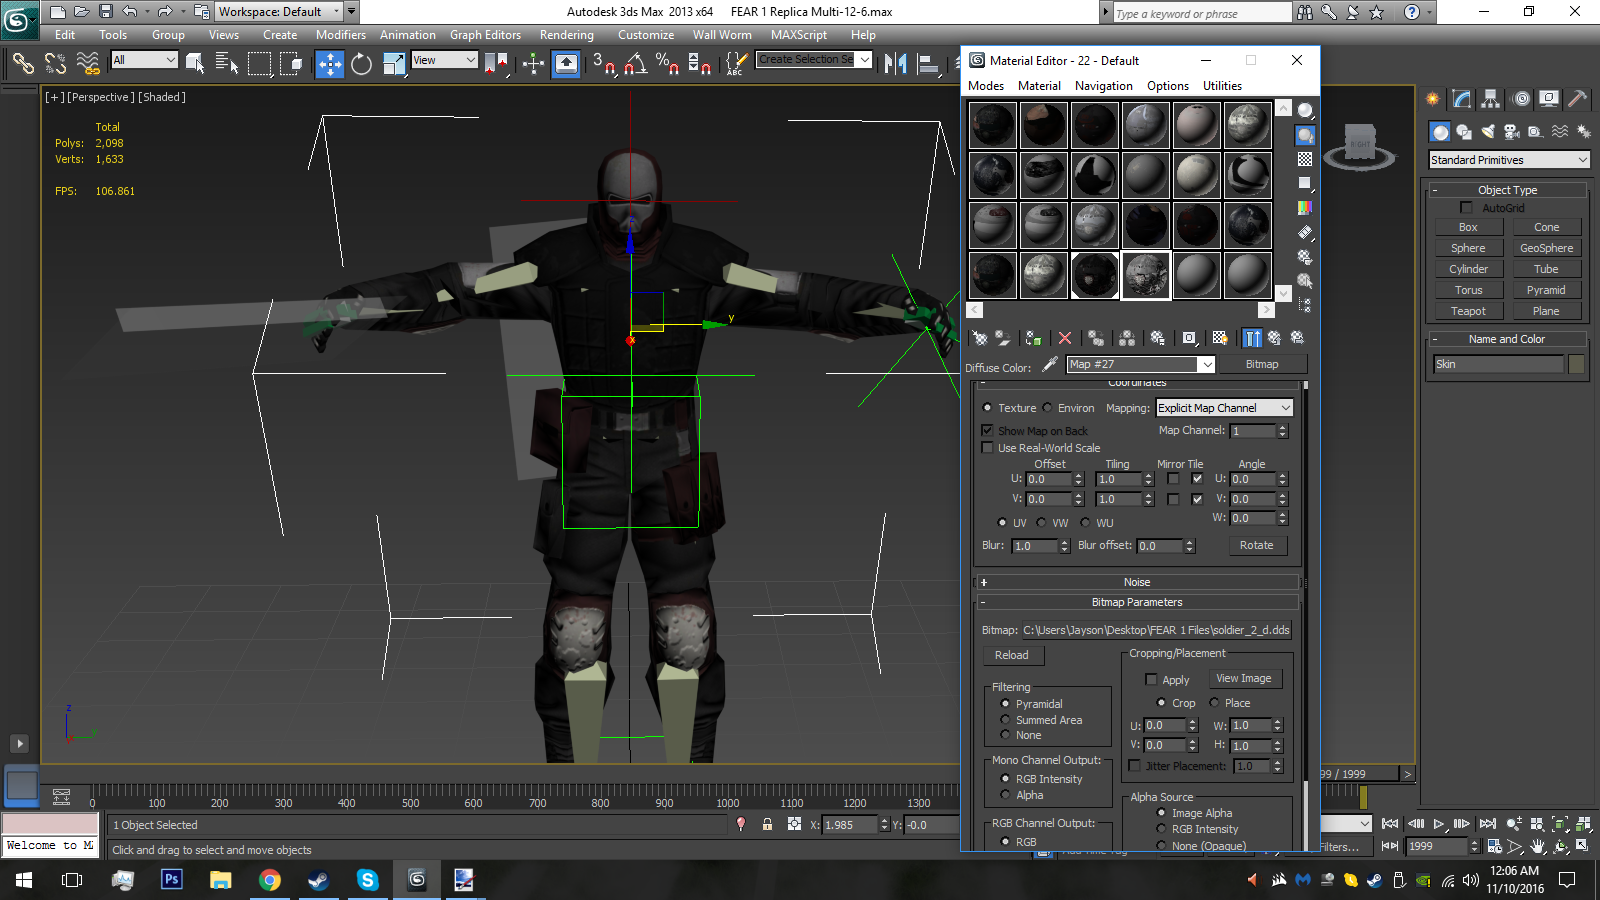Viewport: 1600px width, 900px height.
Task: Activate the Select and Move tool
Action: (x=330, y=64)
